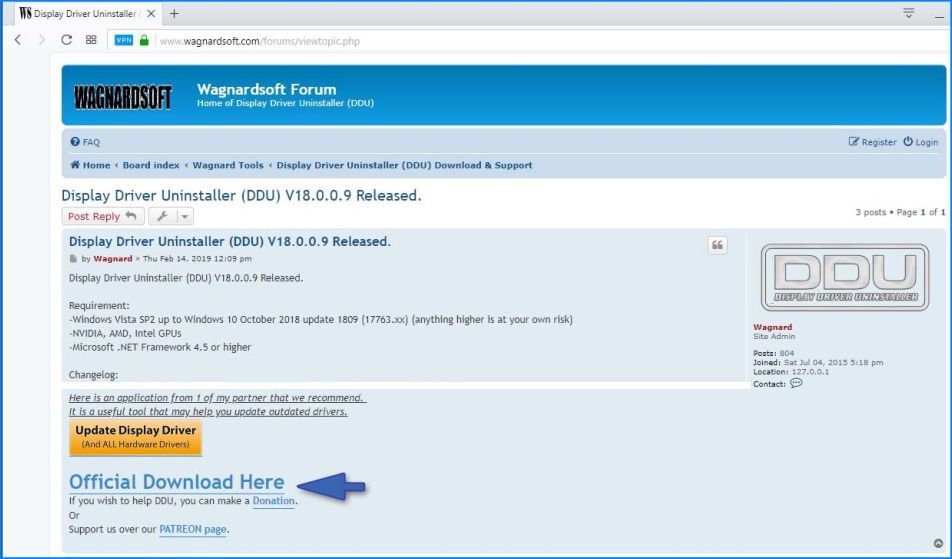Click the Contact speech bubble icon
Viewport: 952px width, 559px height.
point(796,383)
